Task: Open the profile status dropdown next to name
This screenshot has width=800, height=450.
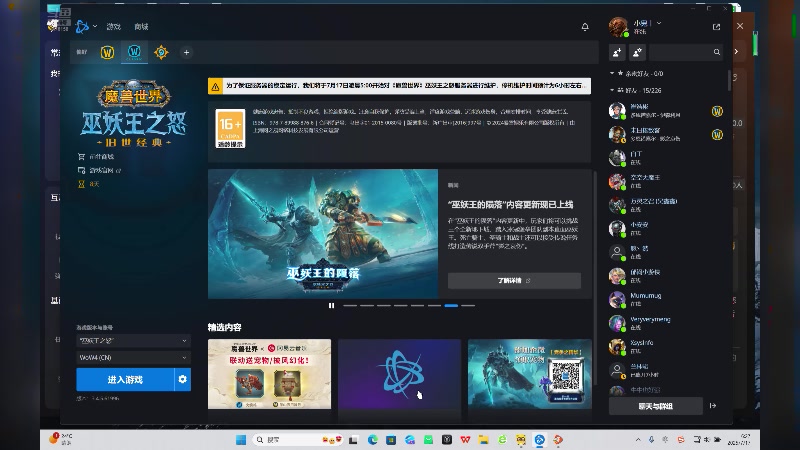Action: pyautogui.click(x=659, y=23)
